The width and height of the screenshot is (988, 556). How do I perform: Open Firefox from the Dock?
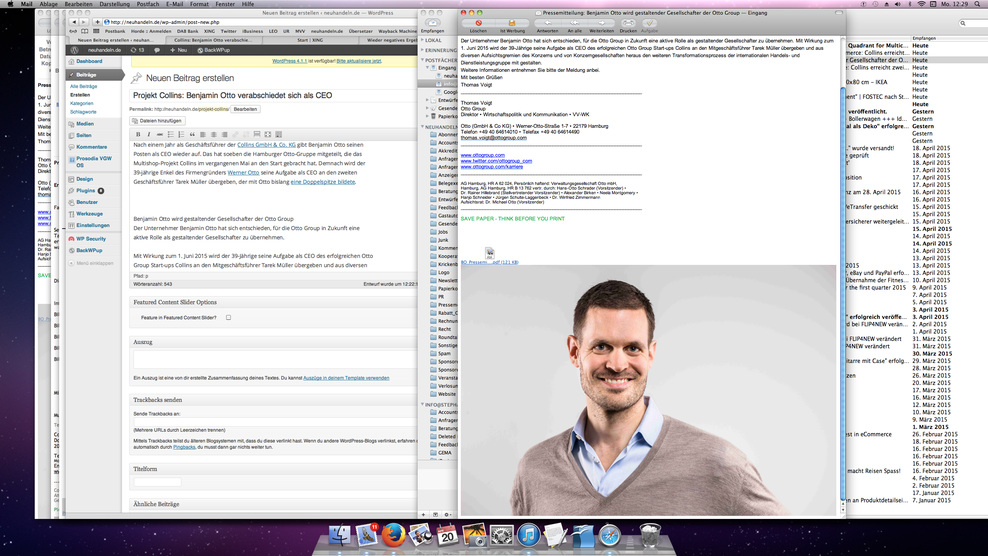393,535
